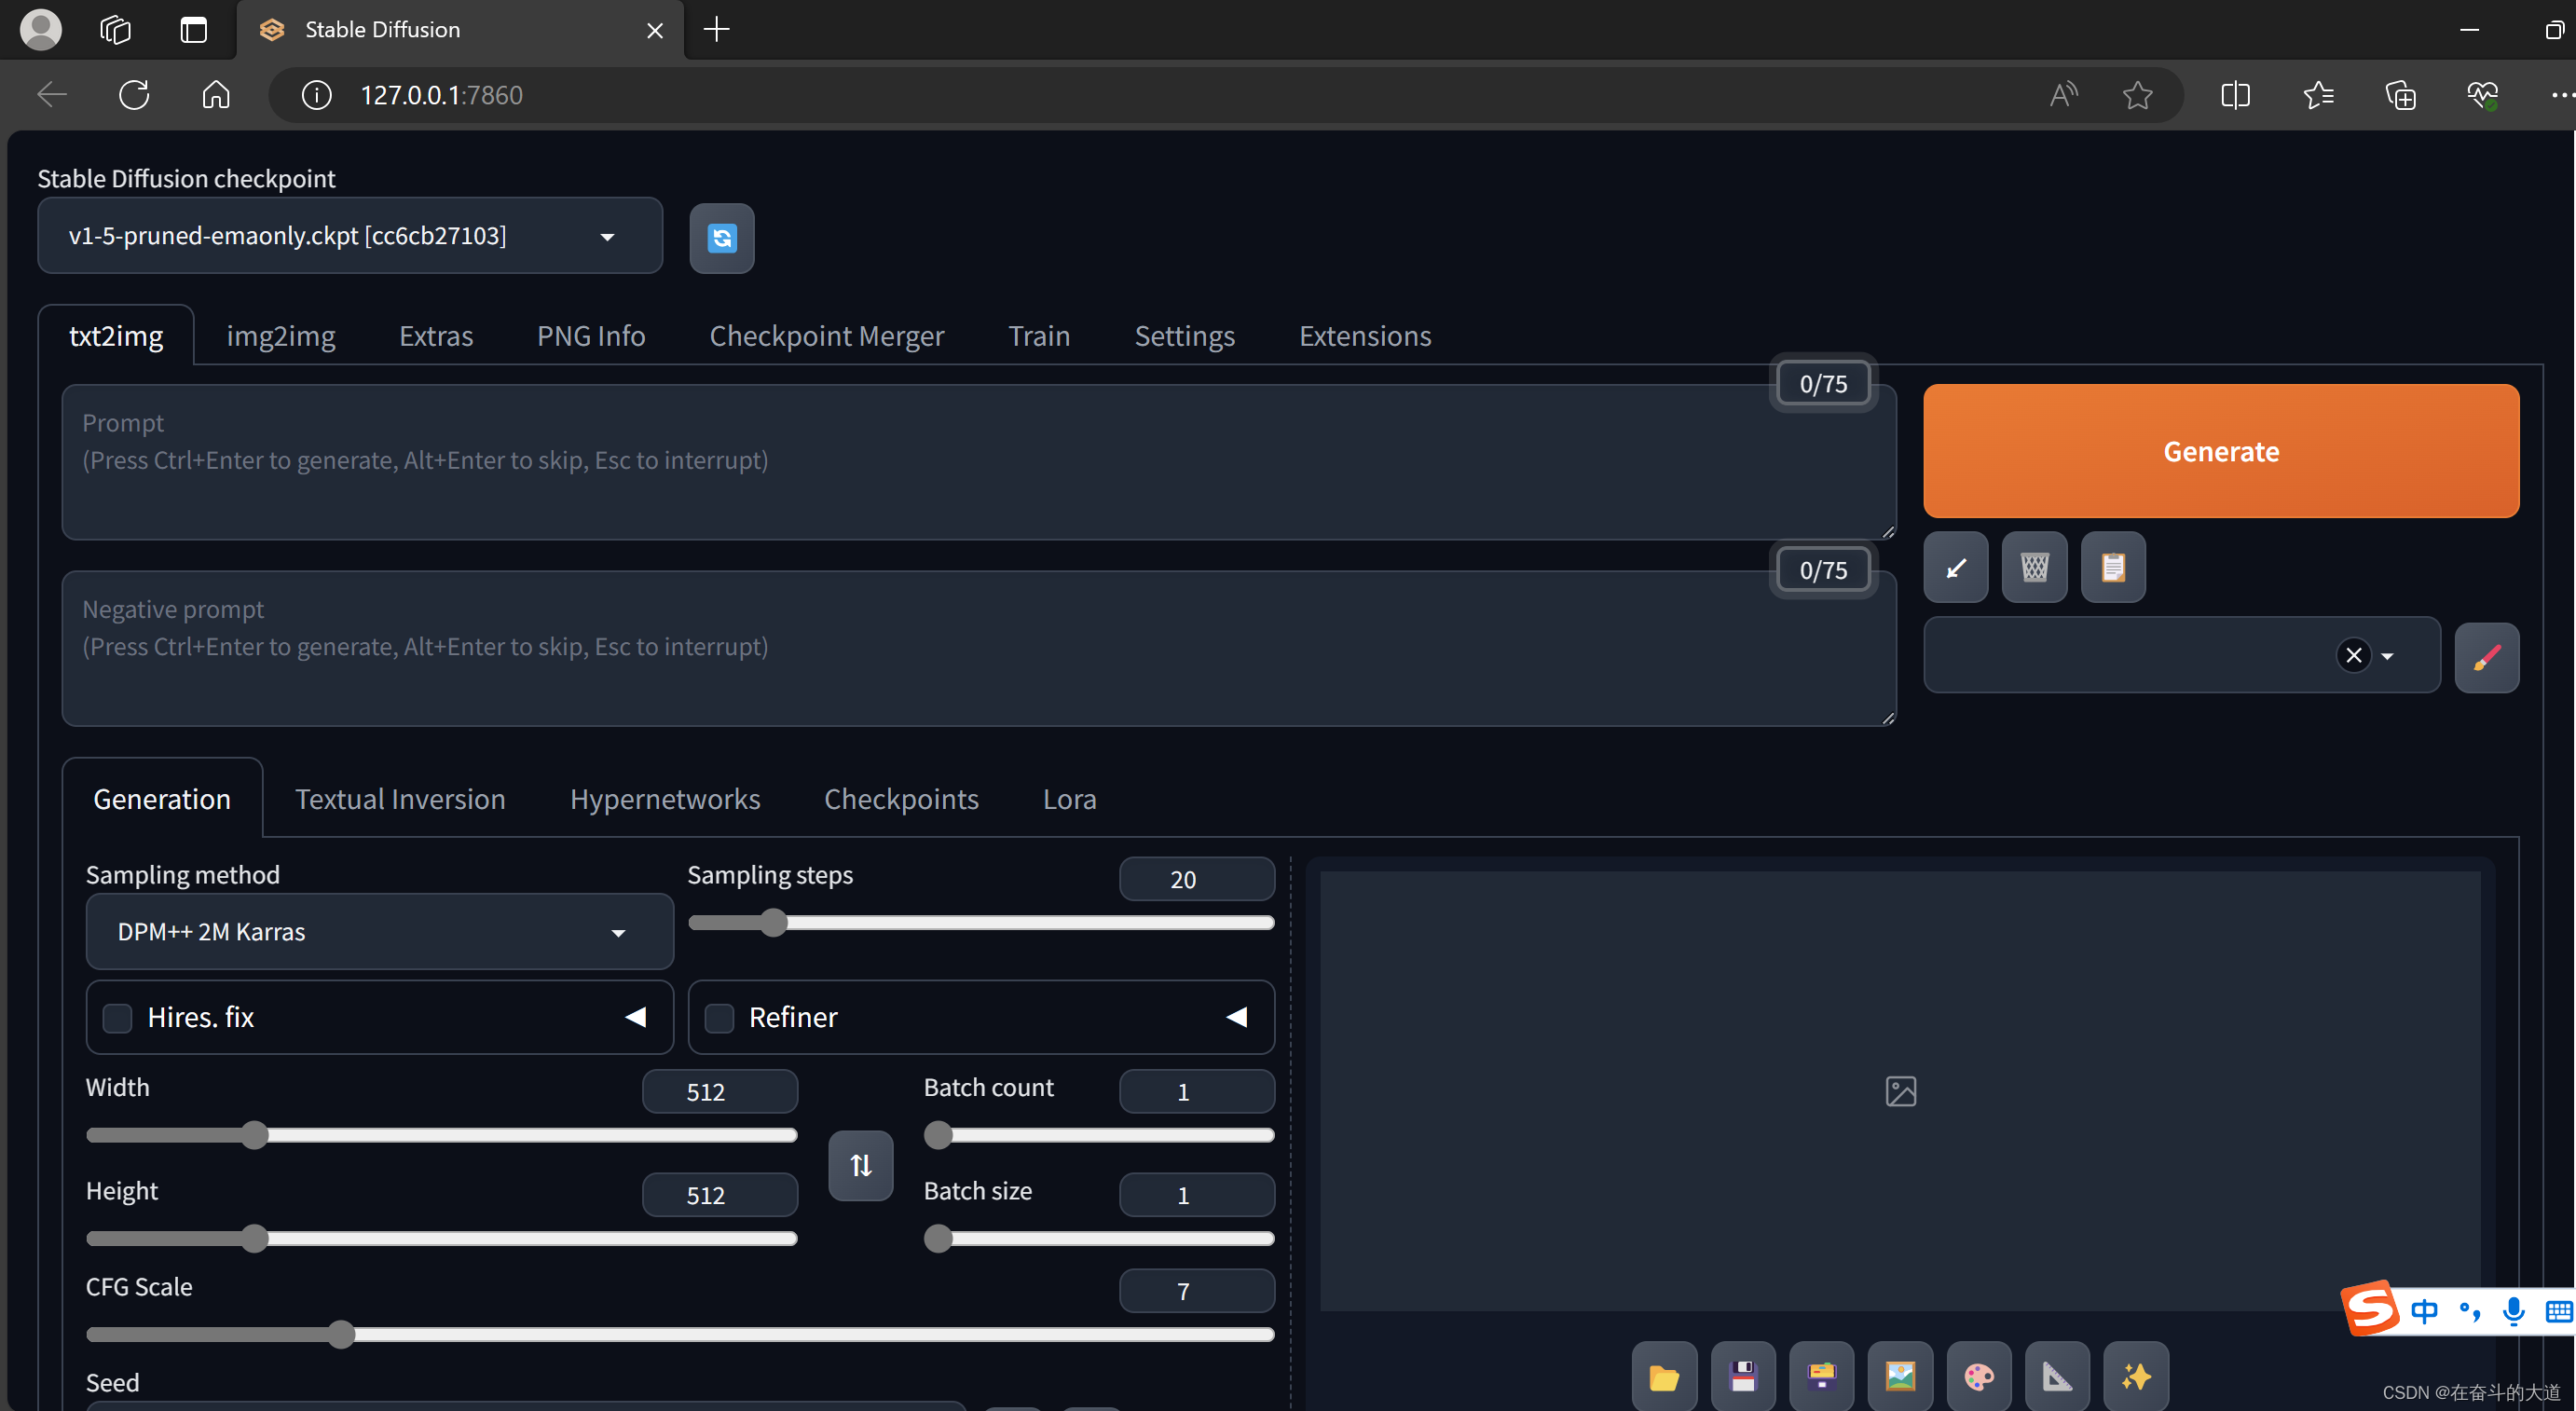Click the palette send to inpaint icon

1979,1377
